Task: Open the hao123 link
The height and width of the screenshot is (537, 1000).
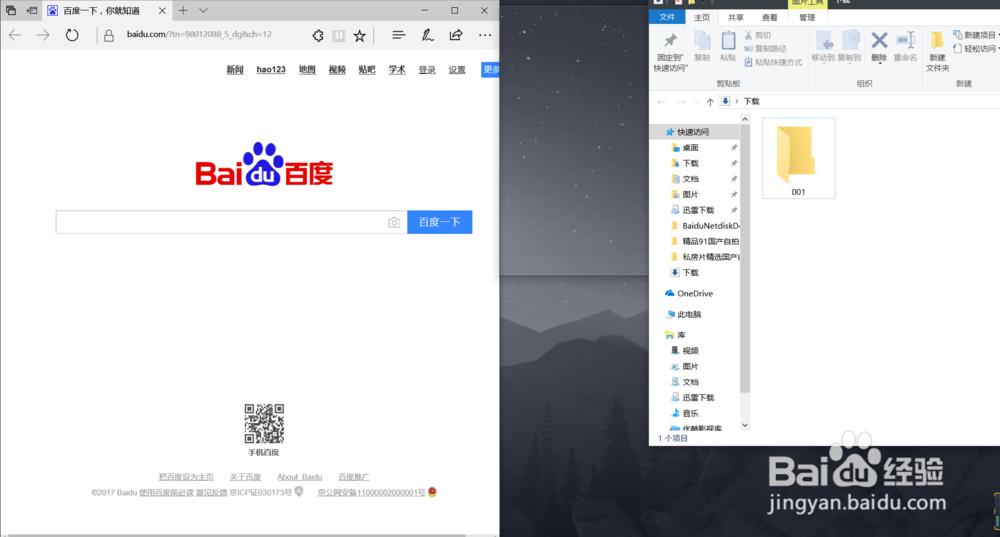Action: click(x=271, y=70)
